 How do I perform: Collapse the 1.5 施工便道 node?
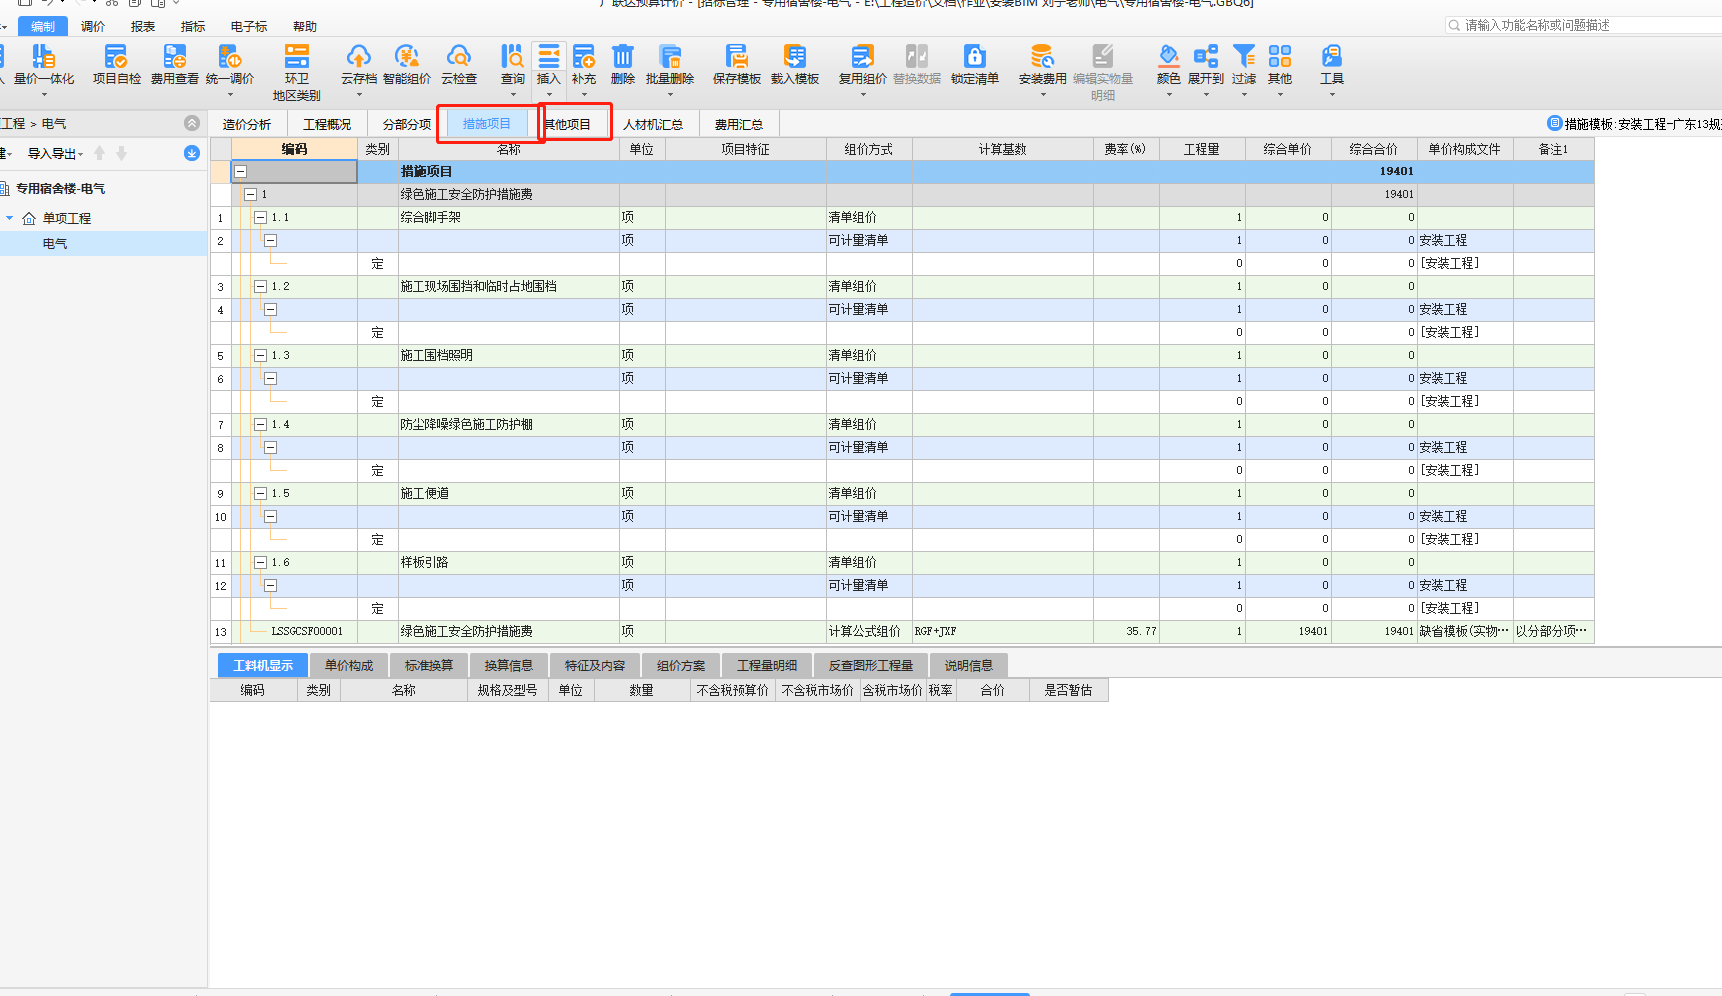click(x=260, y=493)
